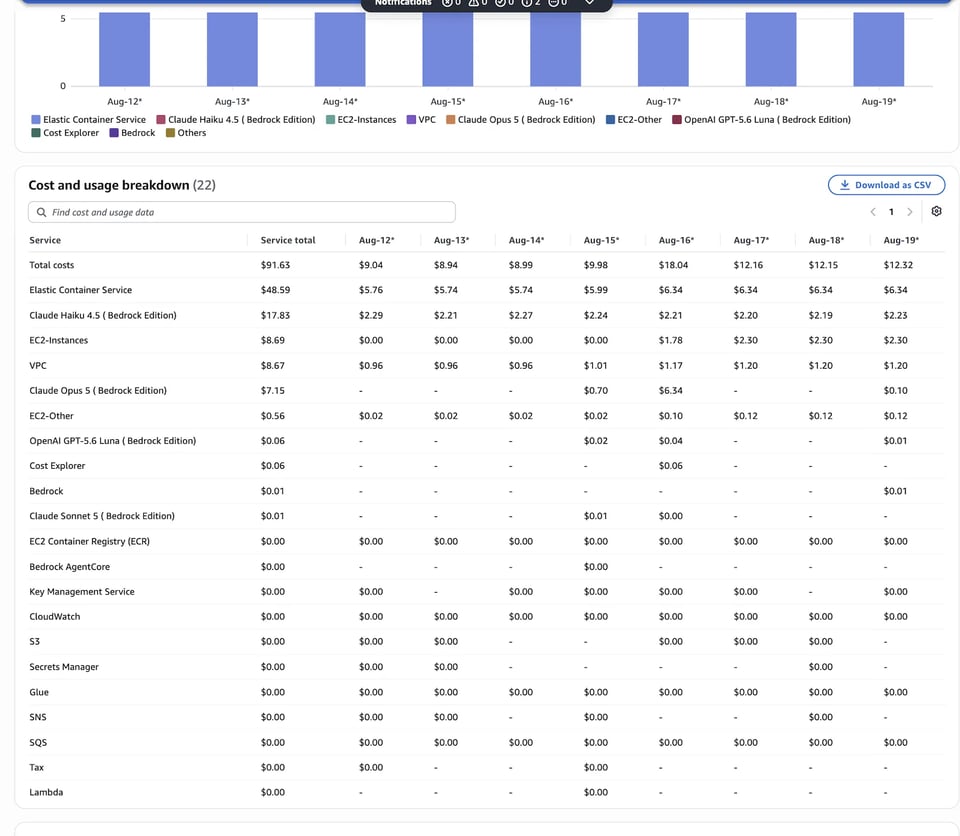Click the Bedrock table row label
Viewport: 960px width, 836px height.
pyautogui.click(x=47, y=491)
